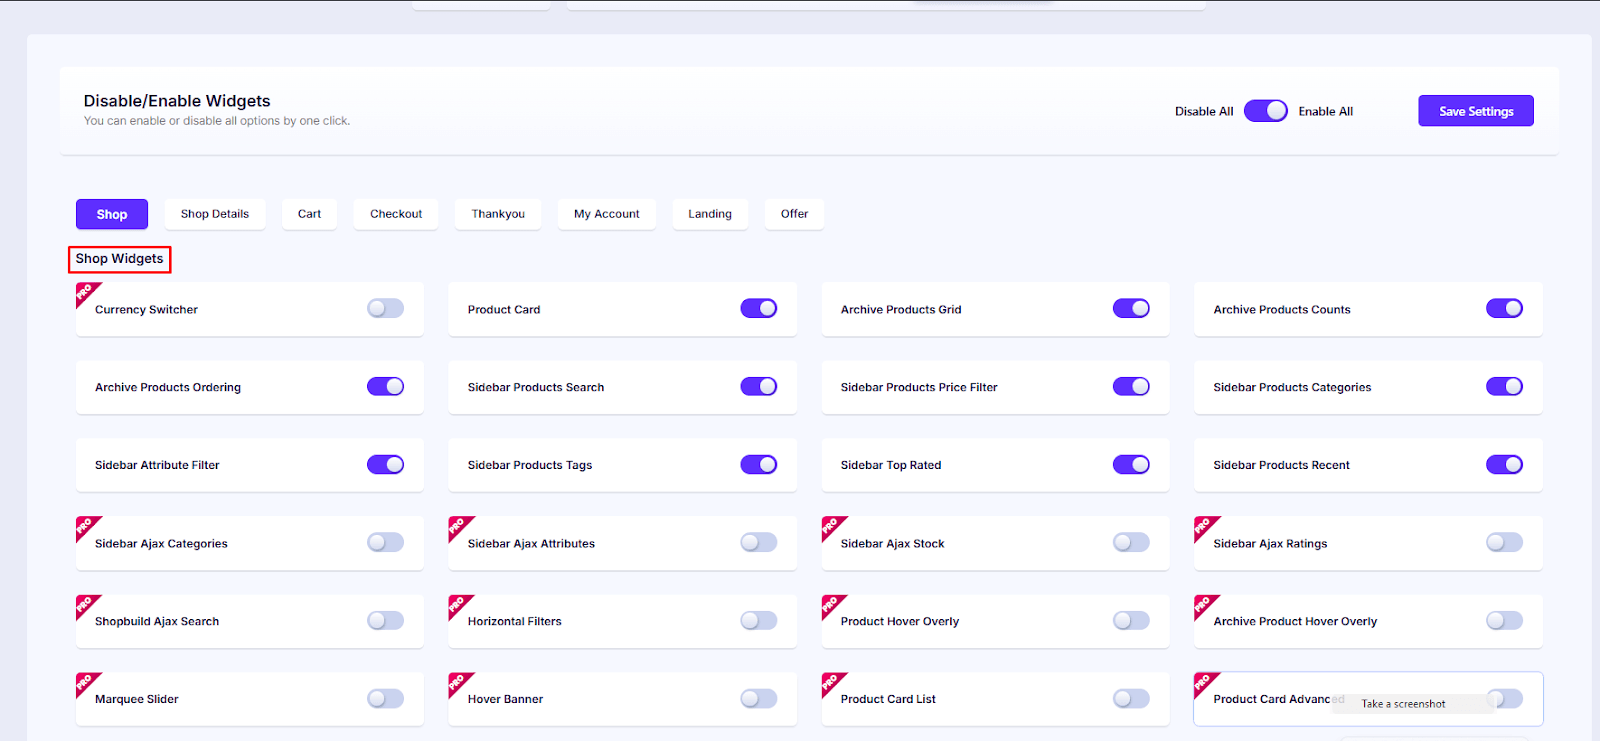The image size is (1600, 741).
Task: Click the PRO badge on Horizontal Filters
Action: [x=459, y=605]
